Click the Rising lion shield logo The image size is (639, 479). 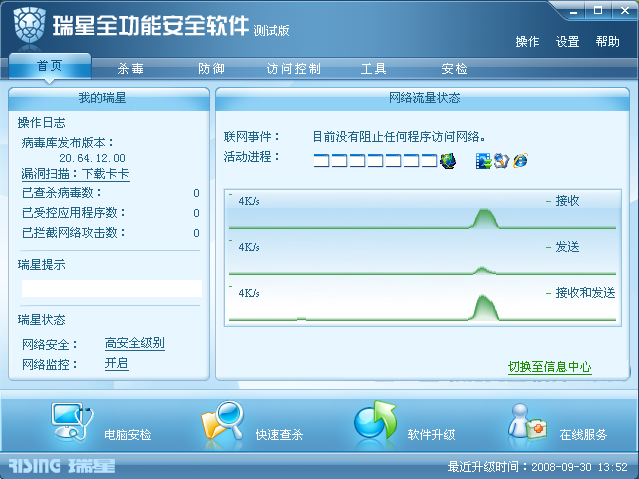(29, 25)
